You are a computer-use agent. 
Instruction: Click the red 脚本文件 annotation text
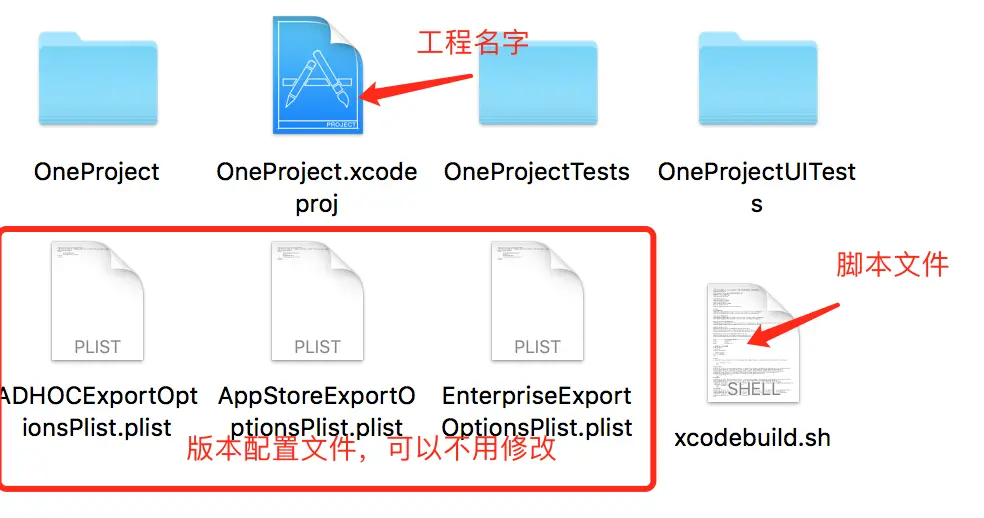pos(892,264)
